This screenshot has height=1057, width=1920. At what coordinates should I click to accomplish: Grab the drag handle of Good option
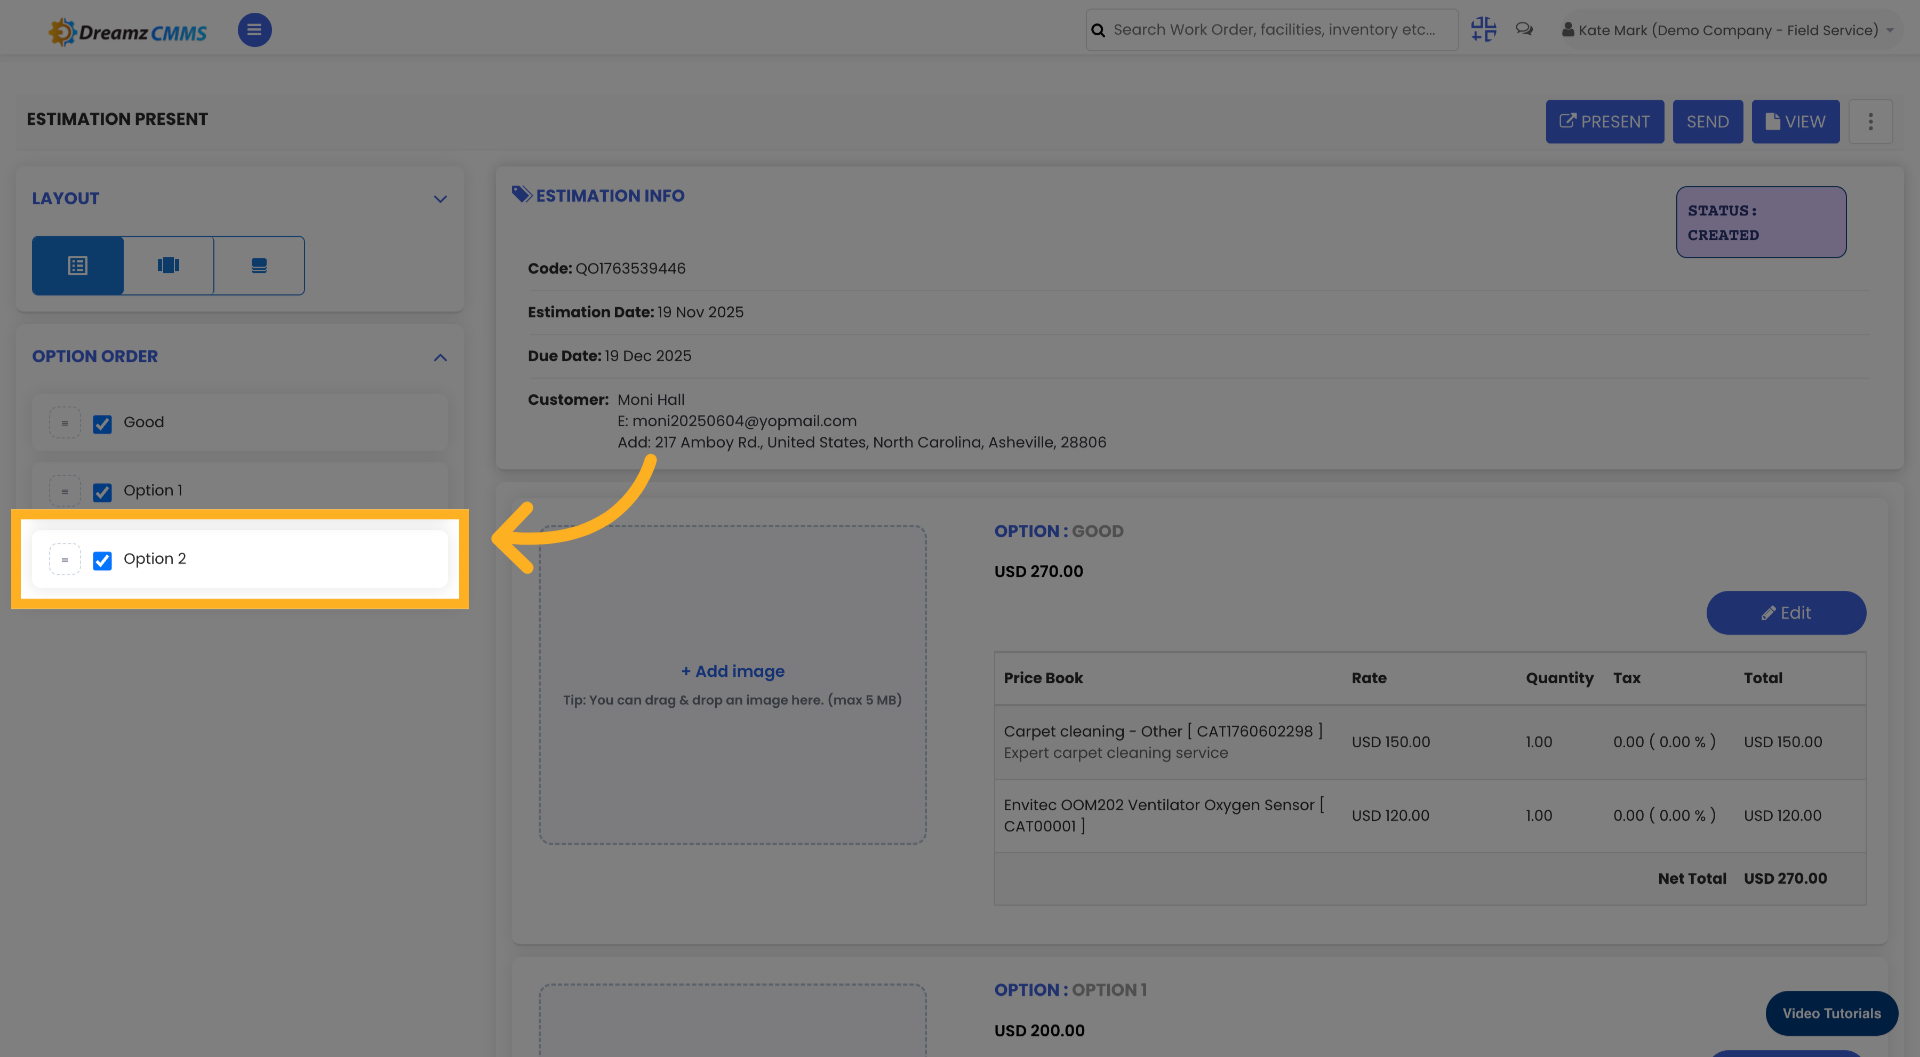click(x=65, y=423)
